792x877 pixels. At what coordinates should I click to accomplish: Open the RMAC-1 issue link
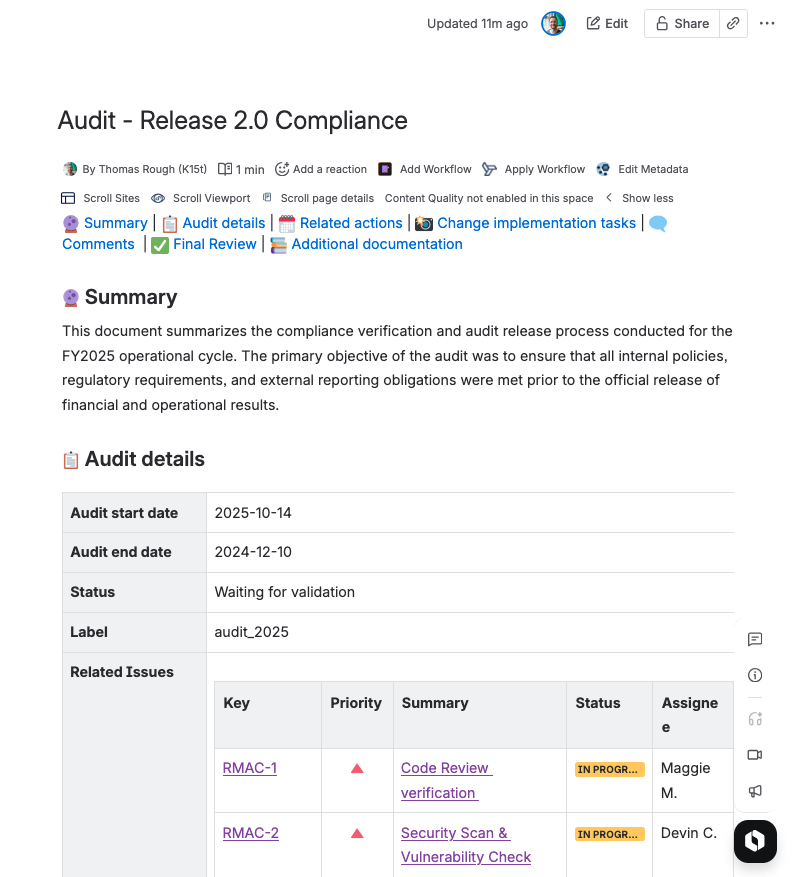[x=250, y=768]
